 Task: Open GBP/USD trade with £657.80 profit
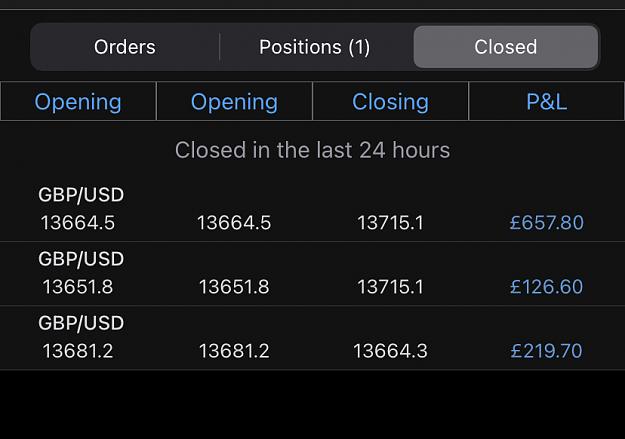point(312,209)
